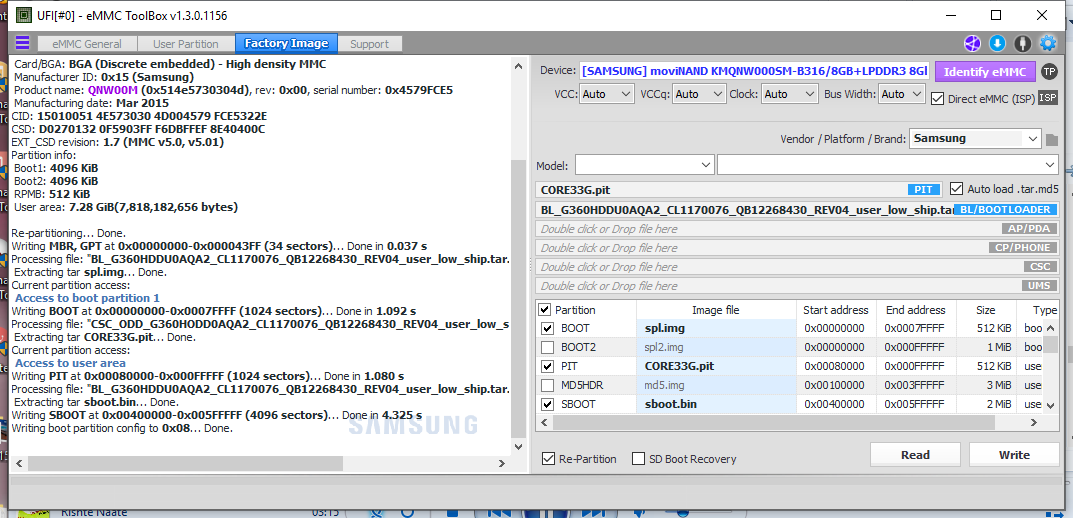Click the Read button
The image size is (1073, 518).
click(x=915, y=455)
